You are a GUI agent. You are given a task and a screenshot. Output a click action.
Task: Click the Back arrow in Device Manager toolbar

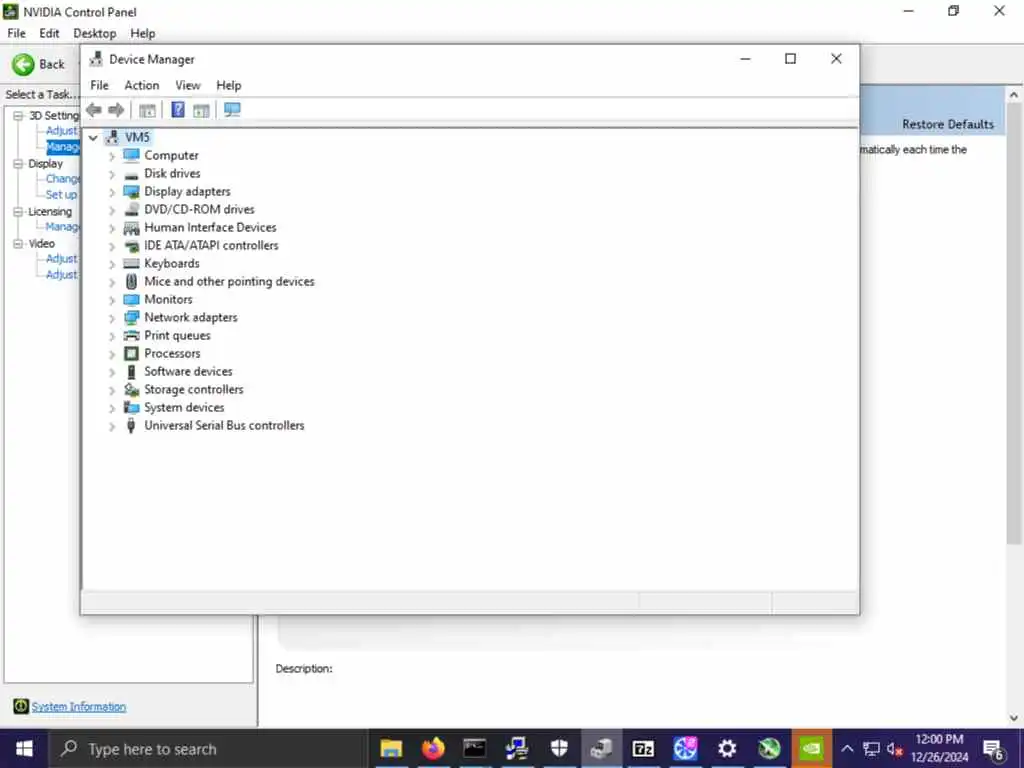(94, 110)
